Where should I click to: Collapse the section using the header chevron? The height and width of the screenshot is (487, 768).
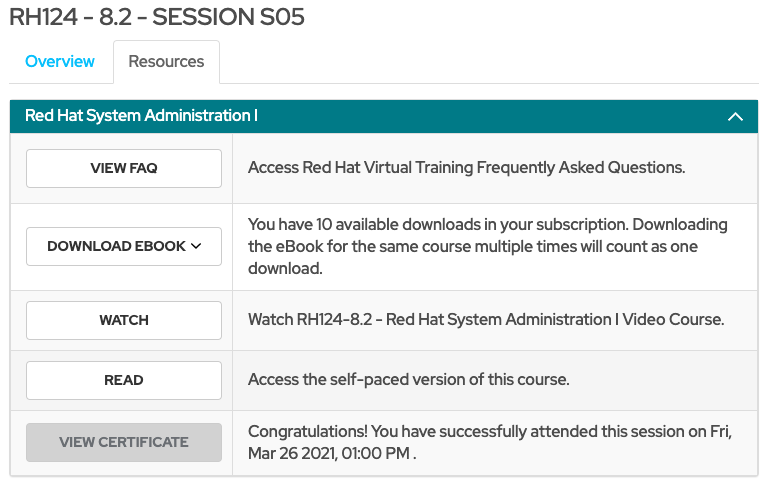[x=735, y=117]
